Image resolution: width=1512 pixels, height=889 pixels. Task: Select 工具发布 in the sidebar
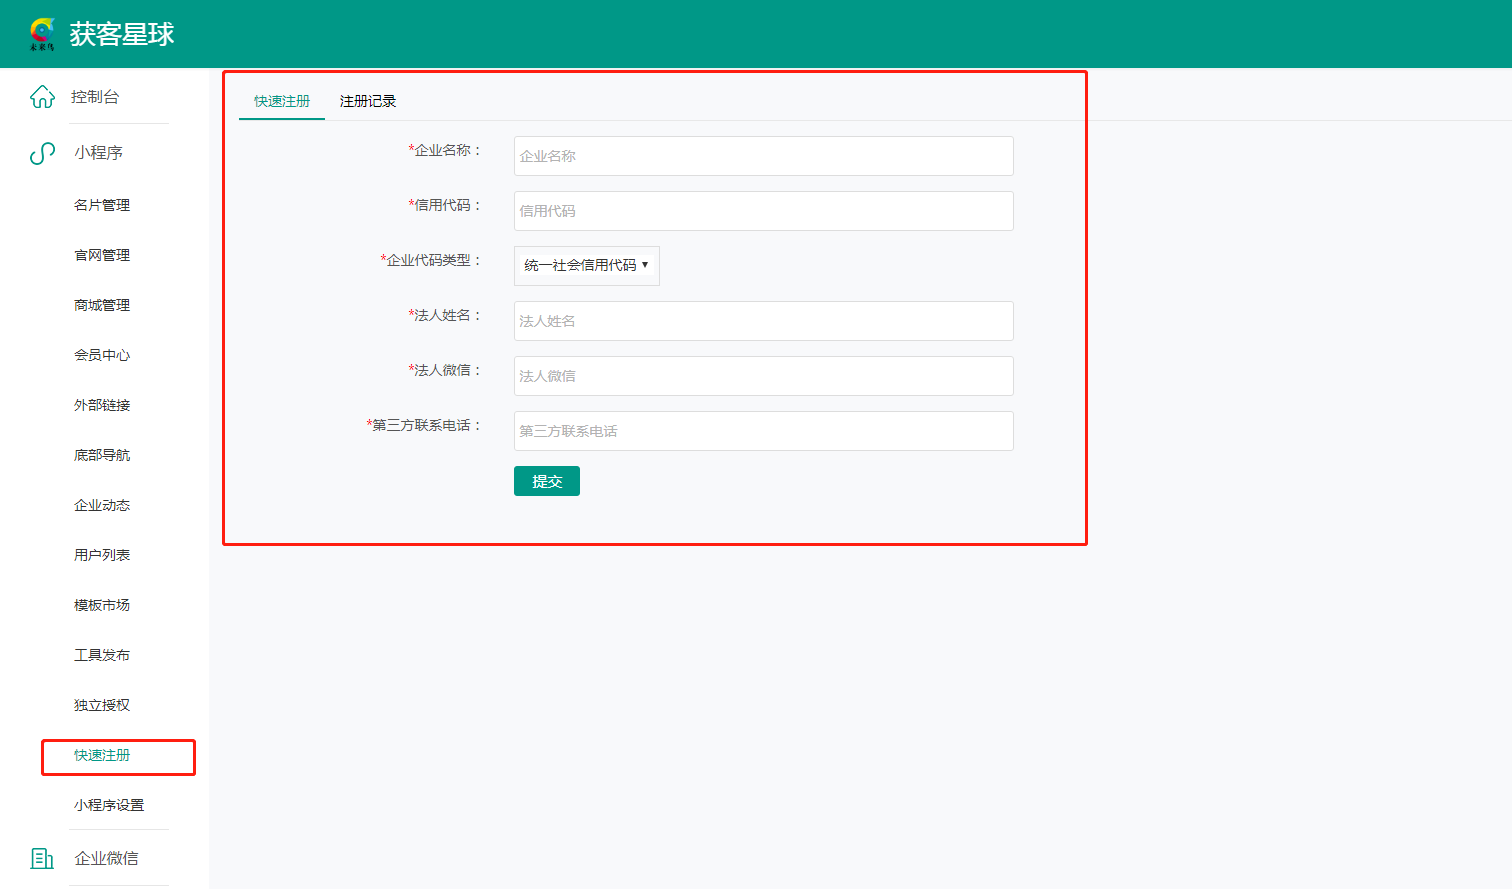102,655
